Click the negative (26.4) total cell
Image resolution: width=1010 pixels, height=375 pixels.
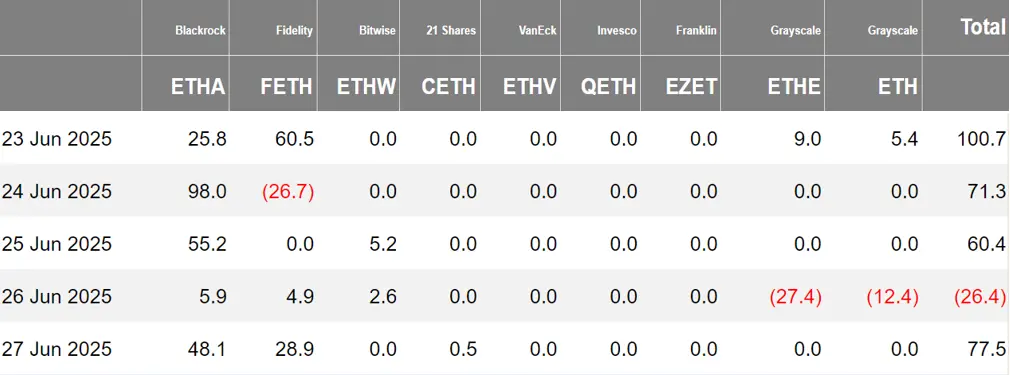tap(980, 296)
